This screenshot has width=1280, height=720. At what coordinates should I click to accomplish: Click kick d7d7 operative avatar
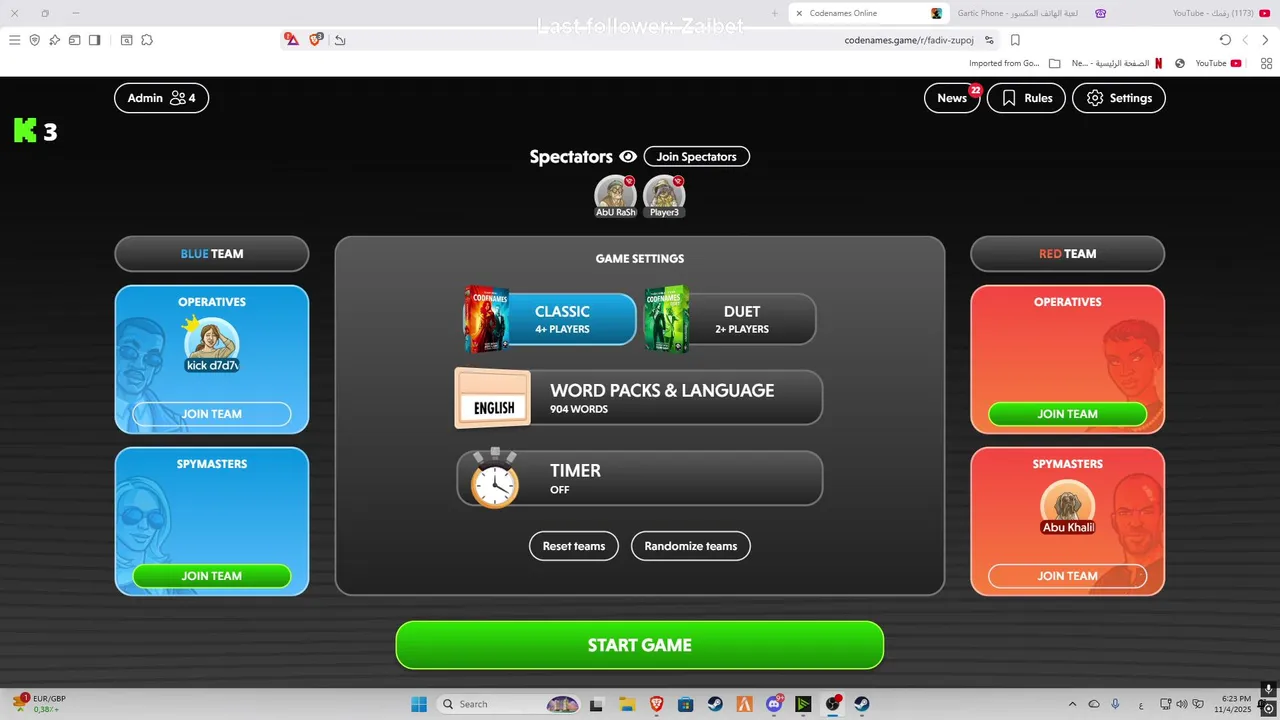212,345
